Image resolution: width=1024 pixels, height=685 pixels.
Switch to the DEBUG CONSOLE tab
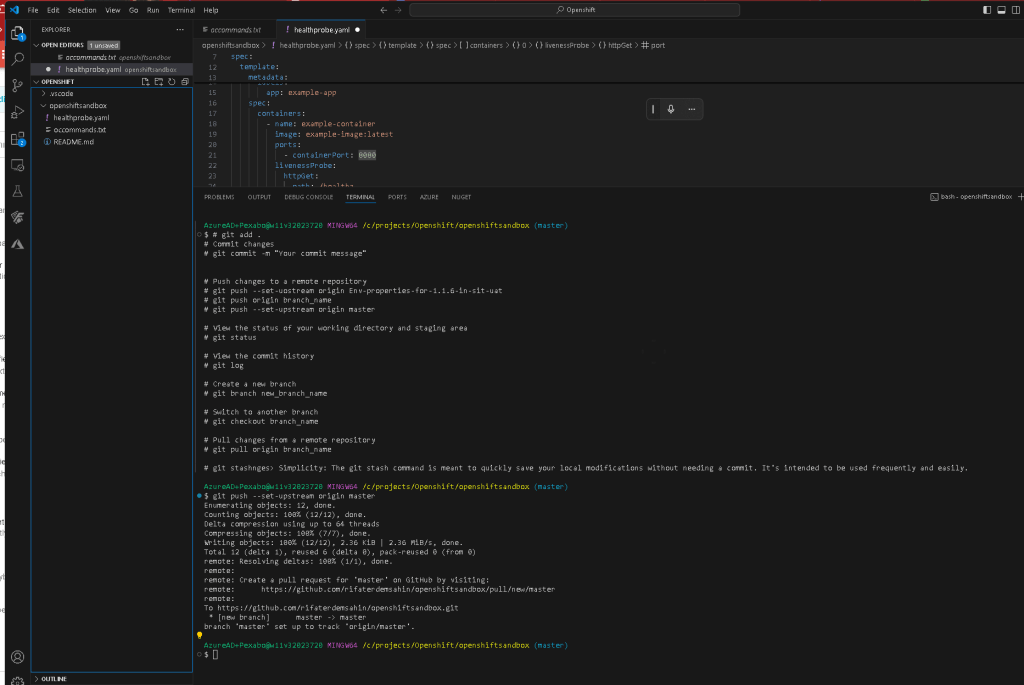point(308,197)
